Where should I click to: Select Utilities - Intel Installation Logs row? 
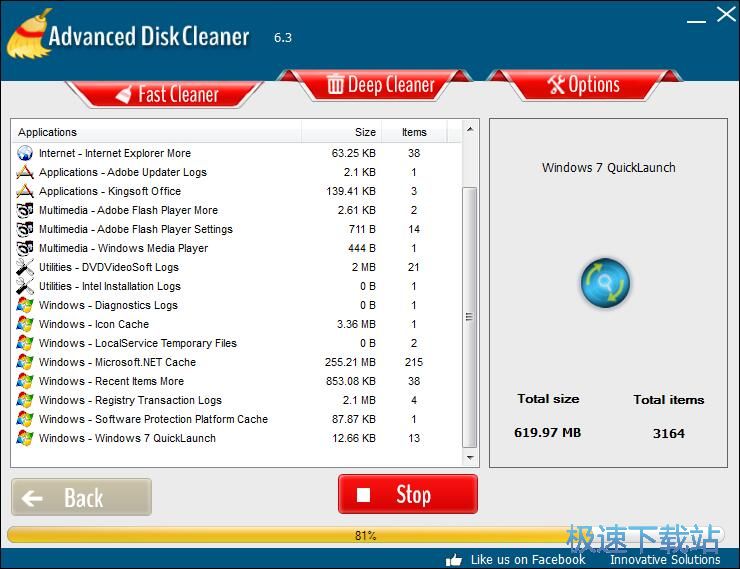[x=236, y=286]
